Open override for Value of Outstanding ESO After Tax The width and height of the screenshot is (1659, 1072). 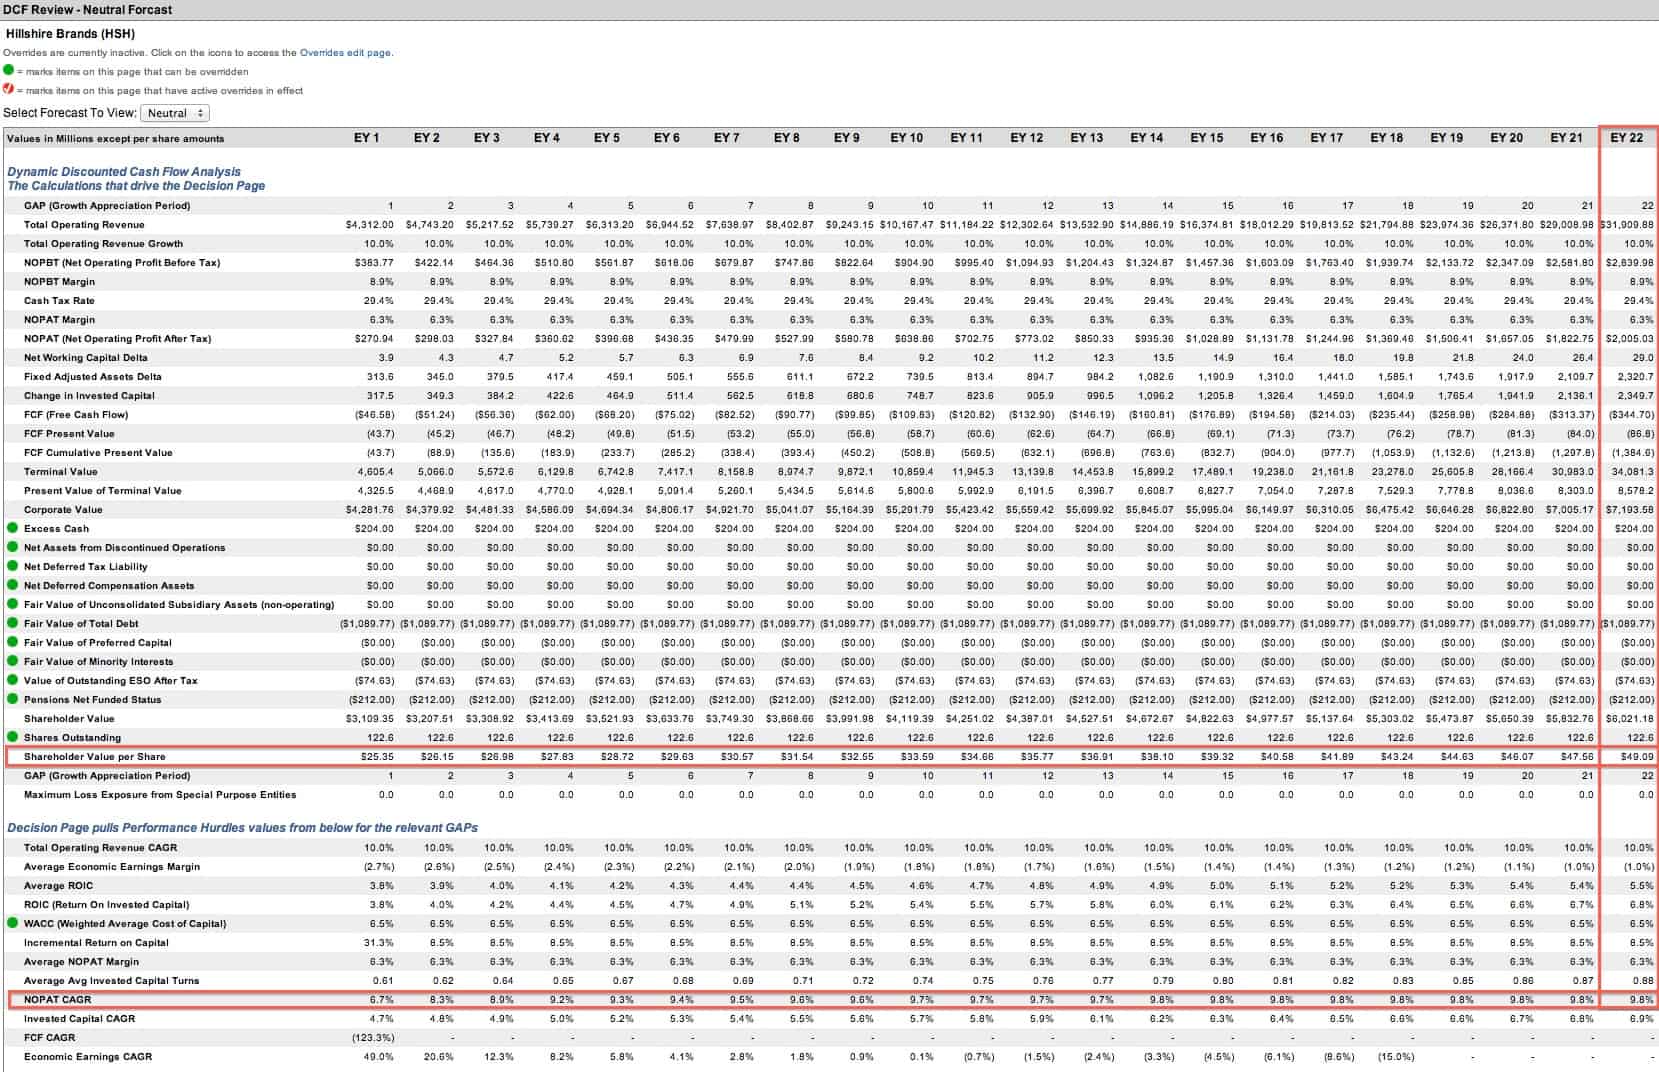click(x=12, y=680)
